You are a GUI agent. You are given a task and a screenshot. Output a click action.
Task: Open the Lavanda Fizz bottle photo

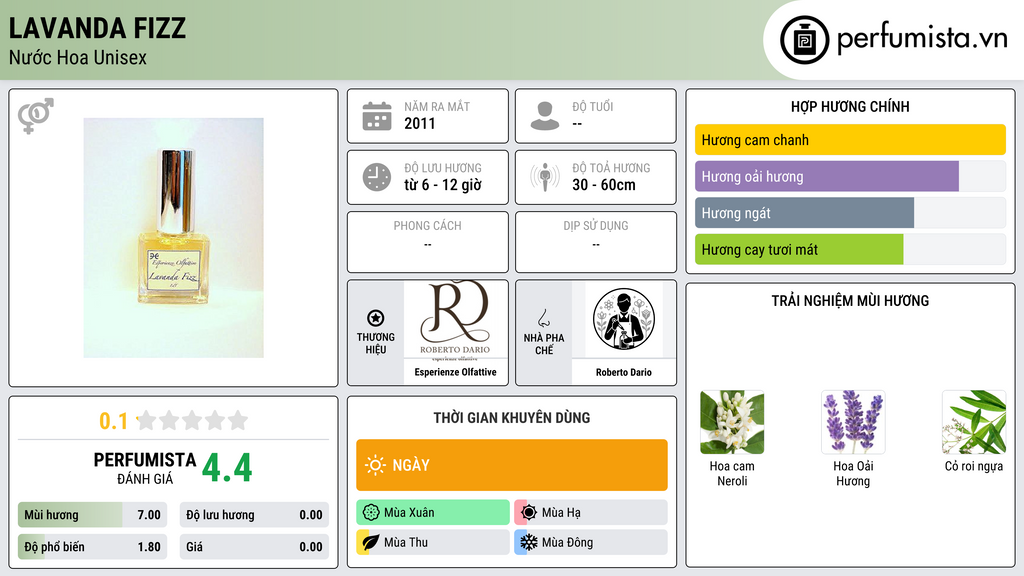tap(173, 238)
